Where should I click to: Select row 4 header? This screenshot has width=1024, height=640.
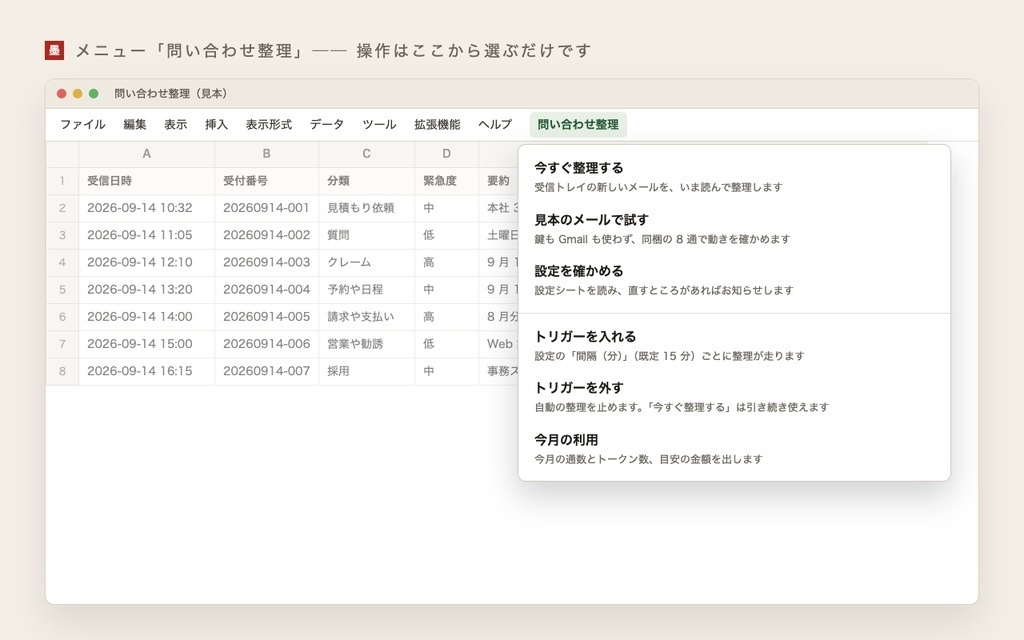62,263
